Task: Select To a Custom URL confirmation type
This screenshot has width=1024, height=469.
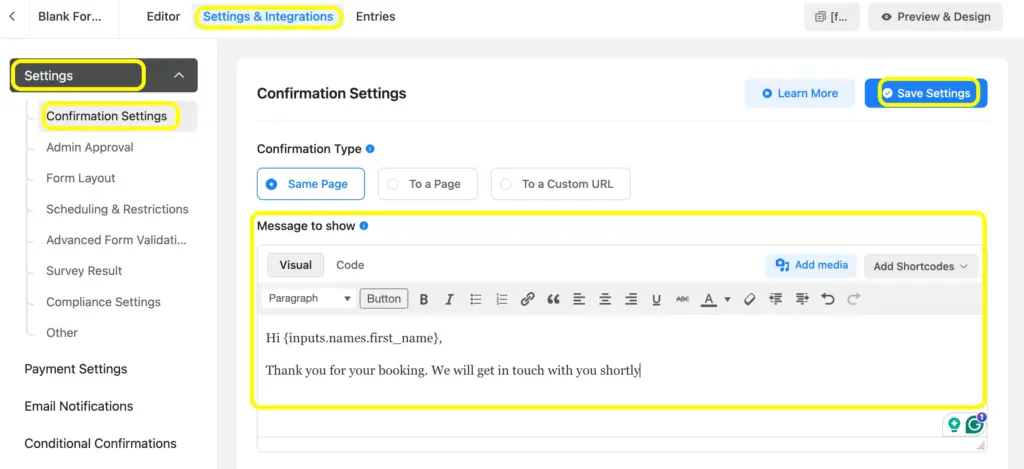Action: click(x=561, y=184)
